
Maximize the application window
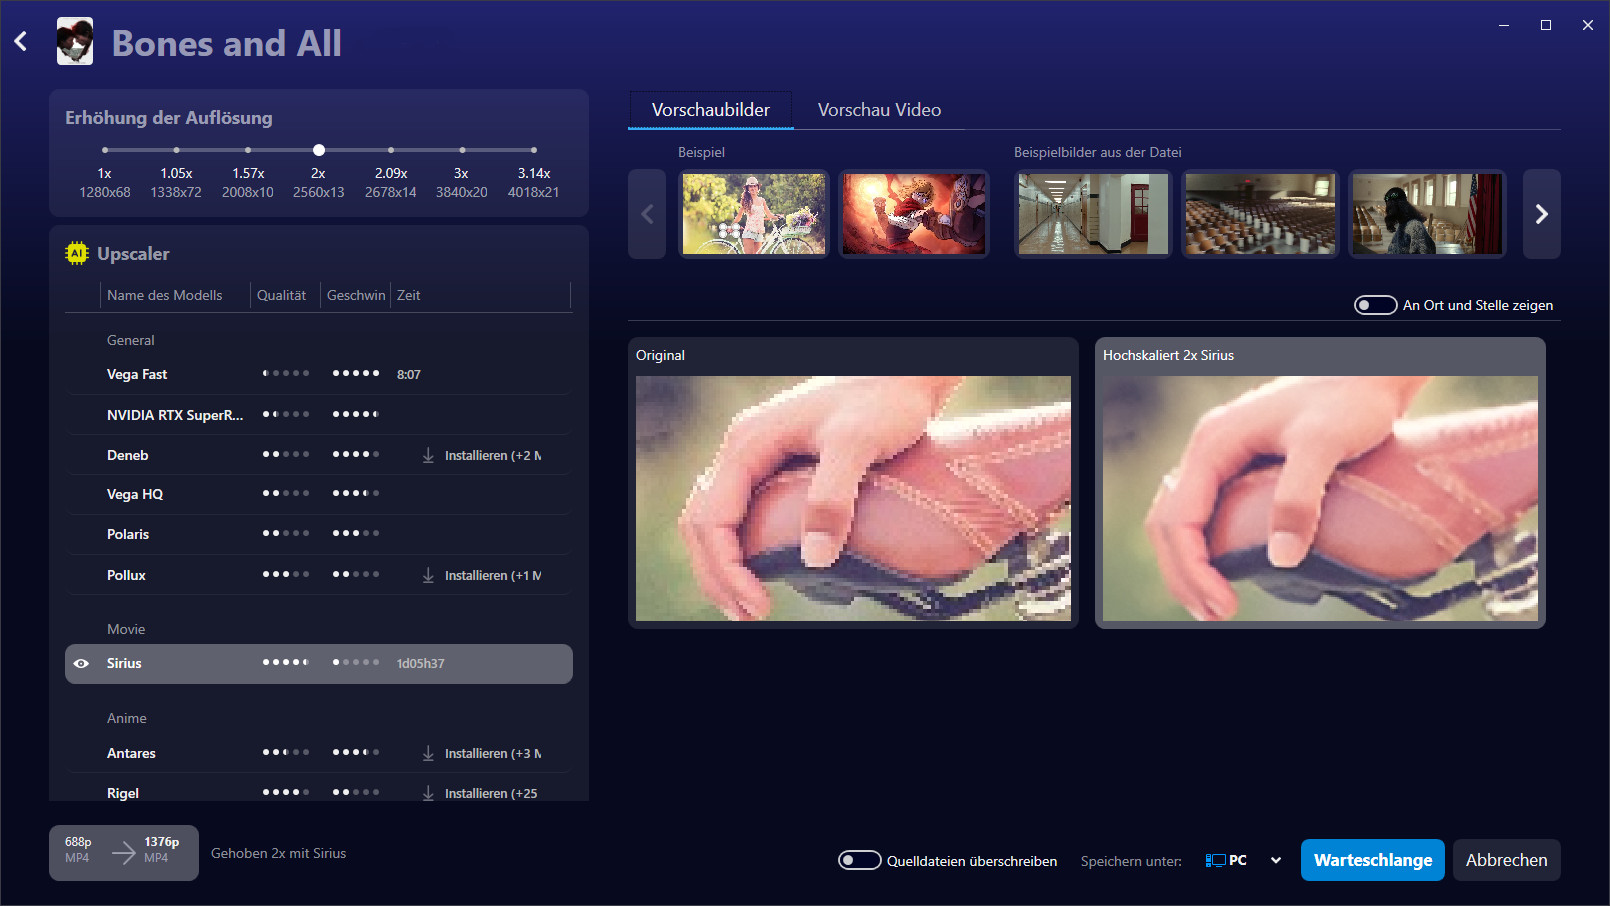tap(1546, 25)
